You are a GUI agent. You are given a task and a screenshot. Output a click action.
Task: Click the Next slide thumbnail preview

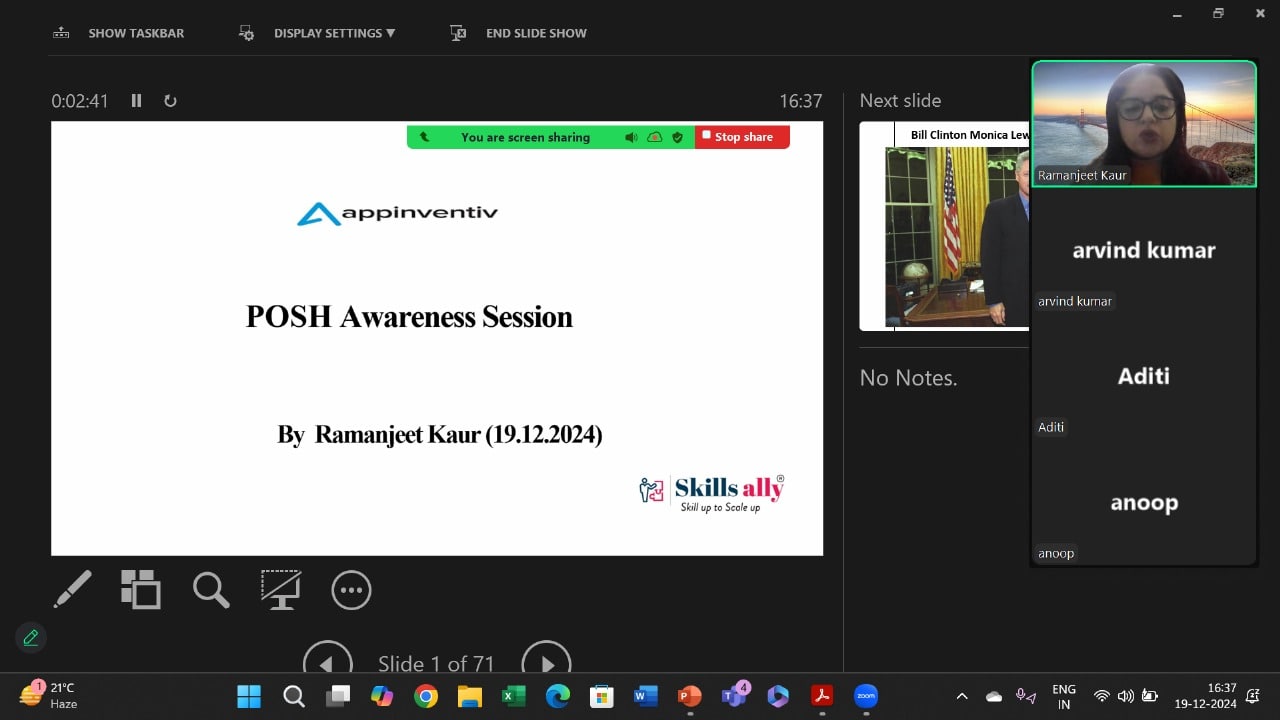pyautogui.click(x=944, y=227)
